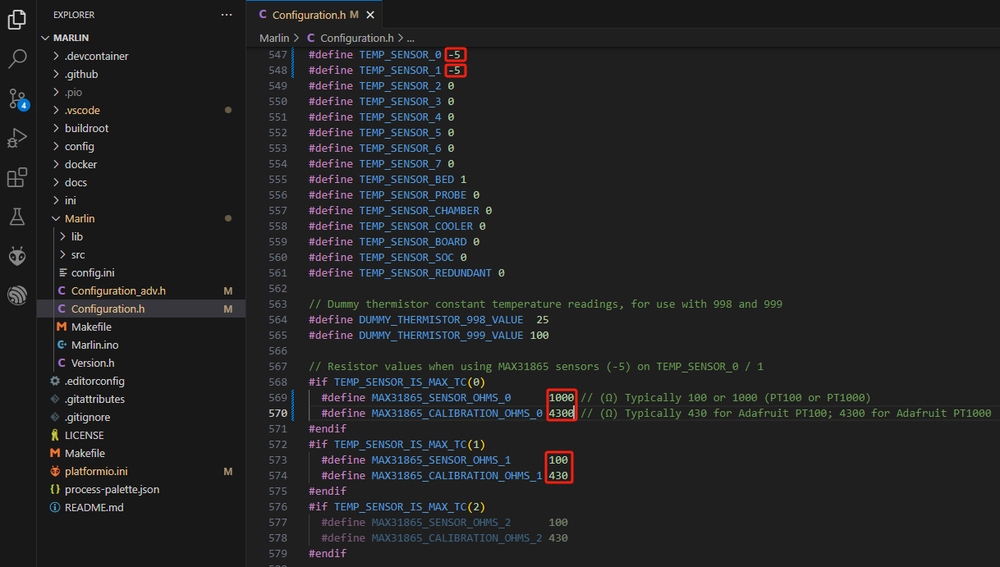Open Configuration_adv.h in file tree
This screenshot has width=1000, height=567.
(x=118, y=291)
